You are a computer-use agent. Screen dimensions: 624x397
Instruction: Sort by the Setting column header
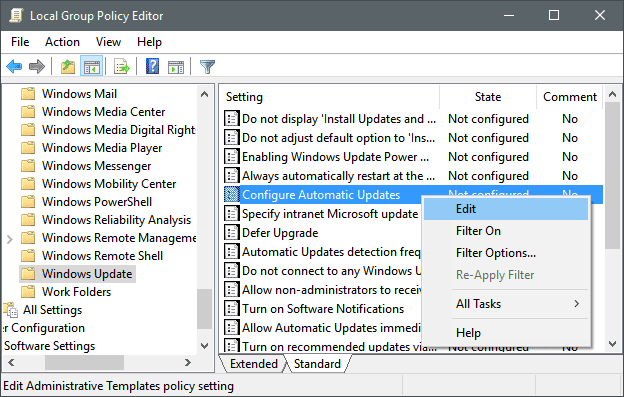330,97
